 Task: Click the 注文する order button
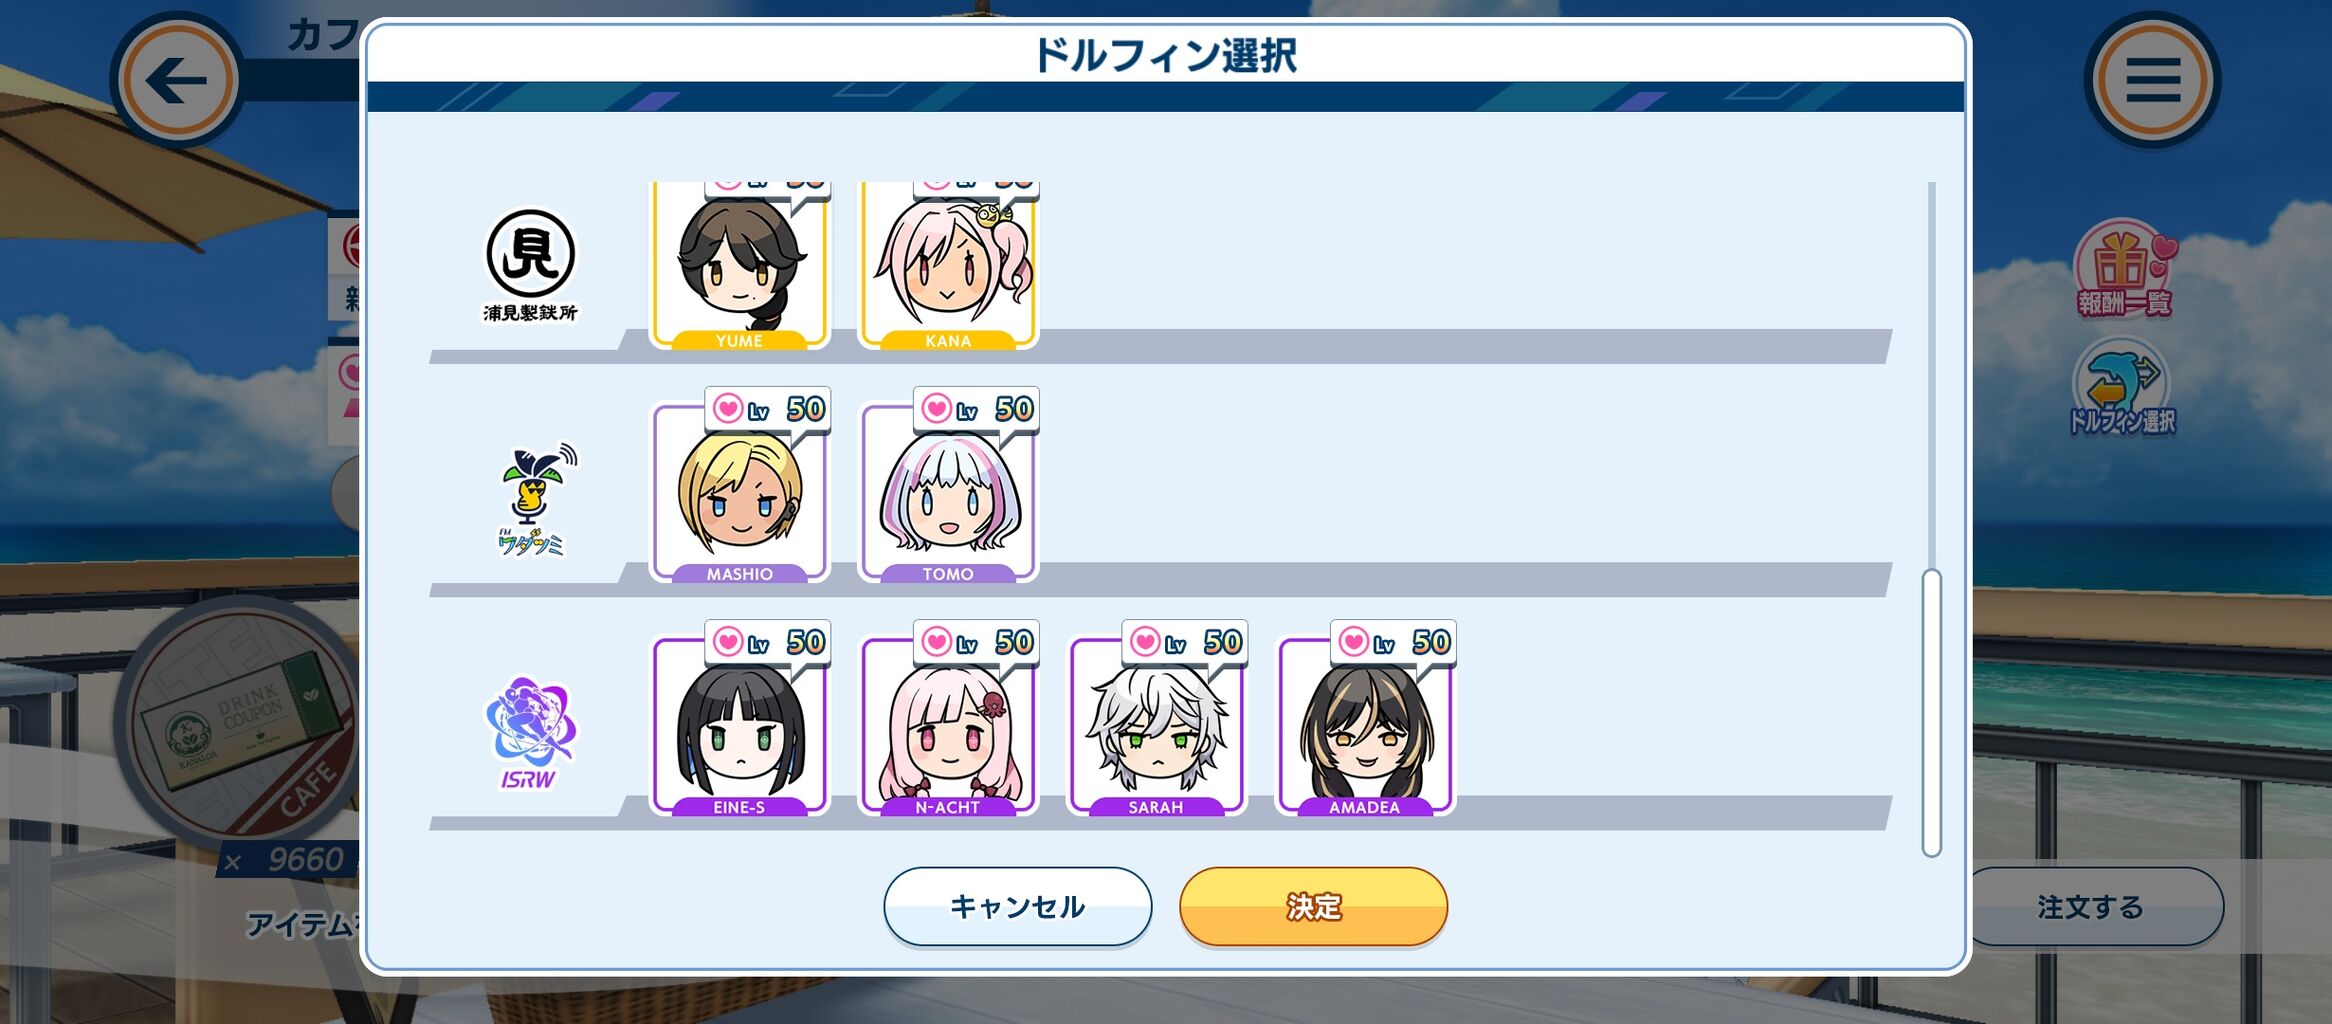2091,906
